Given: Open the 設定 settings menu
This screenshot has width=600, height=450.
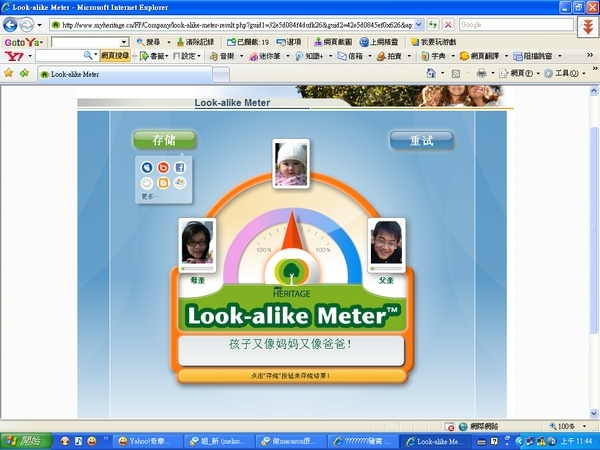Looking at the screenshot, I should [x=187, y=56].
